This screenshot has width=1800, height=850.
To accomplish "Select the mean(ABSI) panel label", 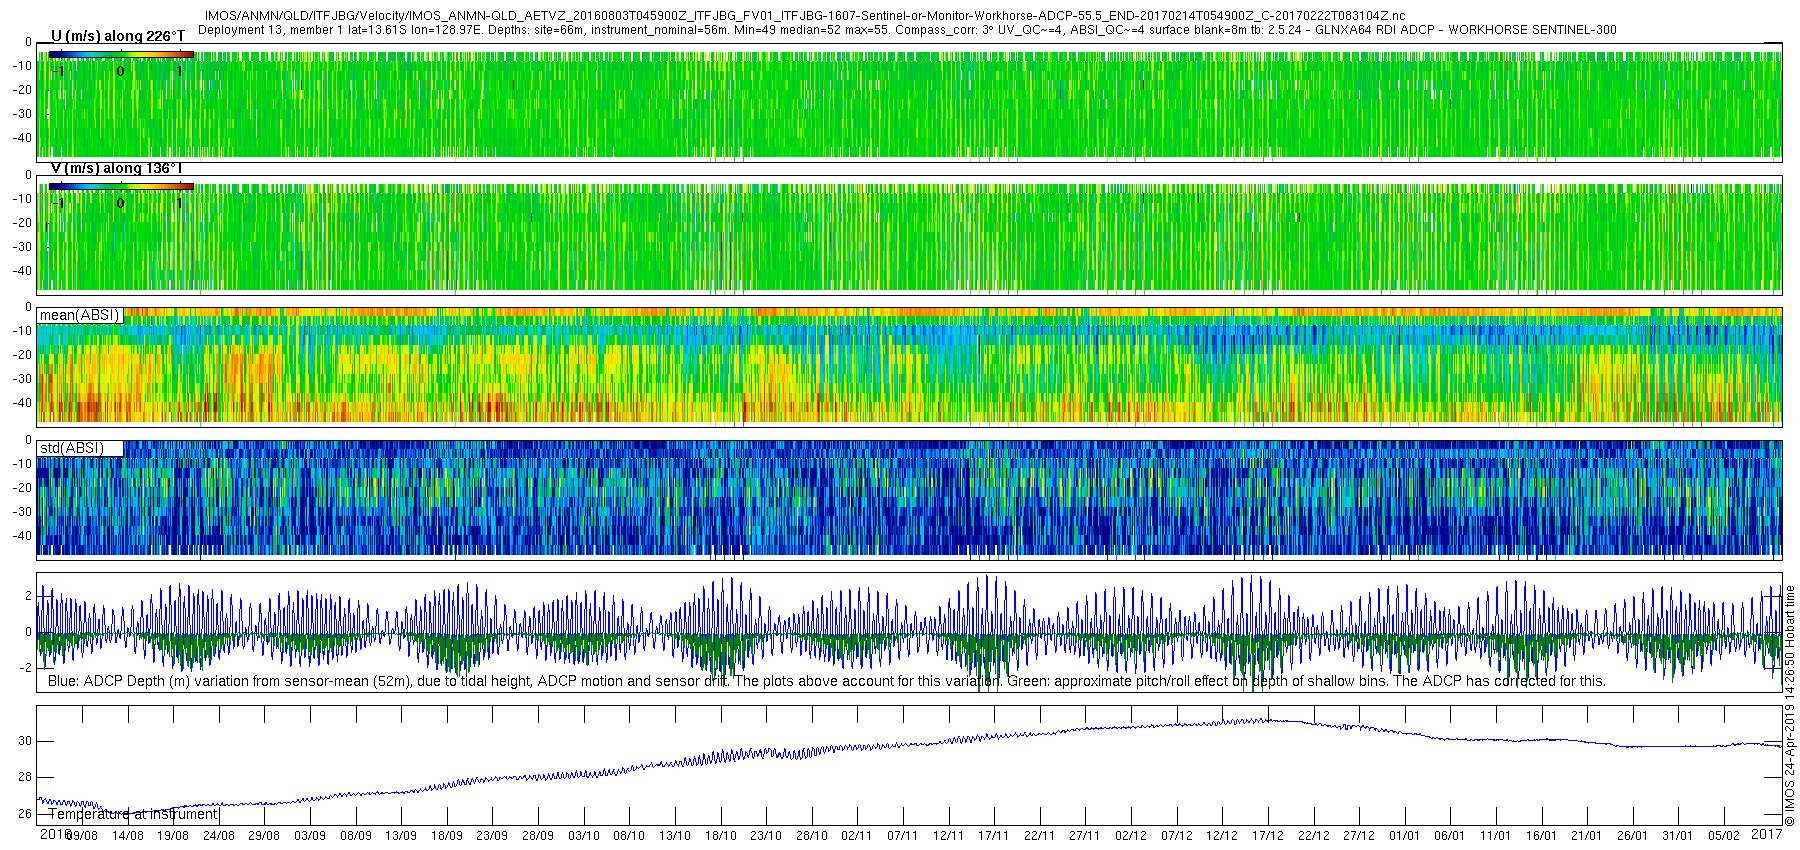I will coord(80,315).
